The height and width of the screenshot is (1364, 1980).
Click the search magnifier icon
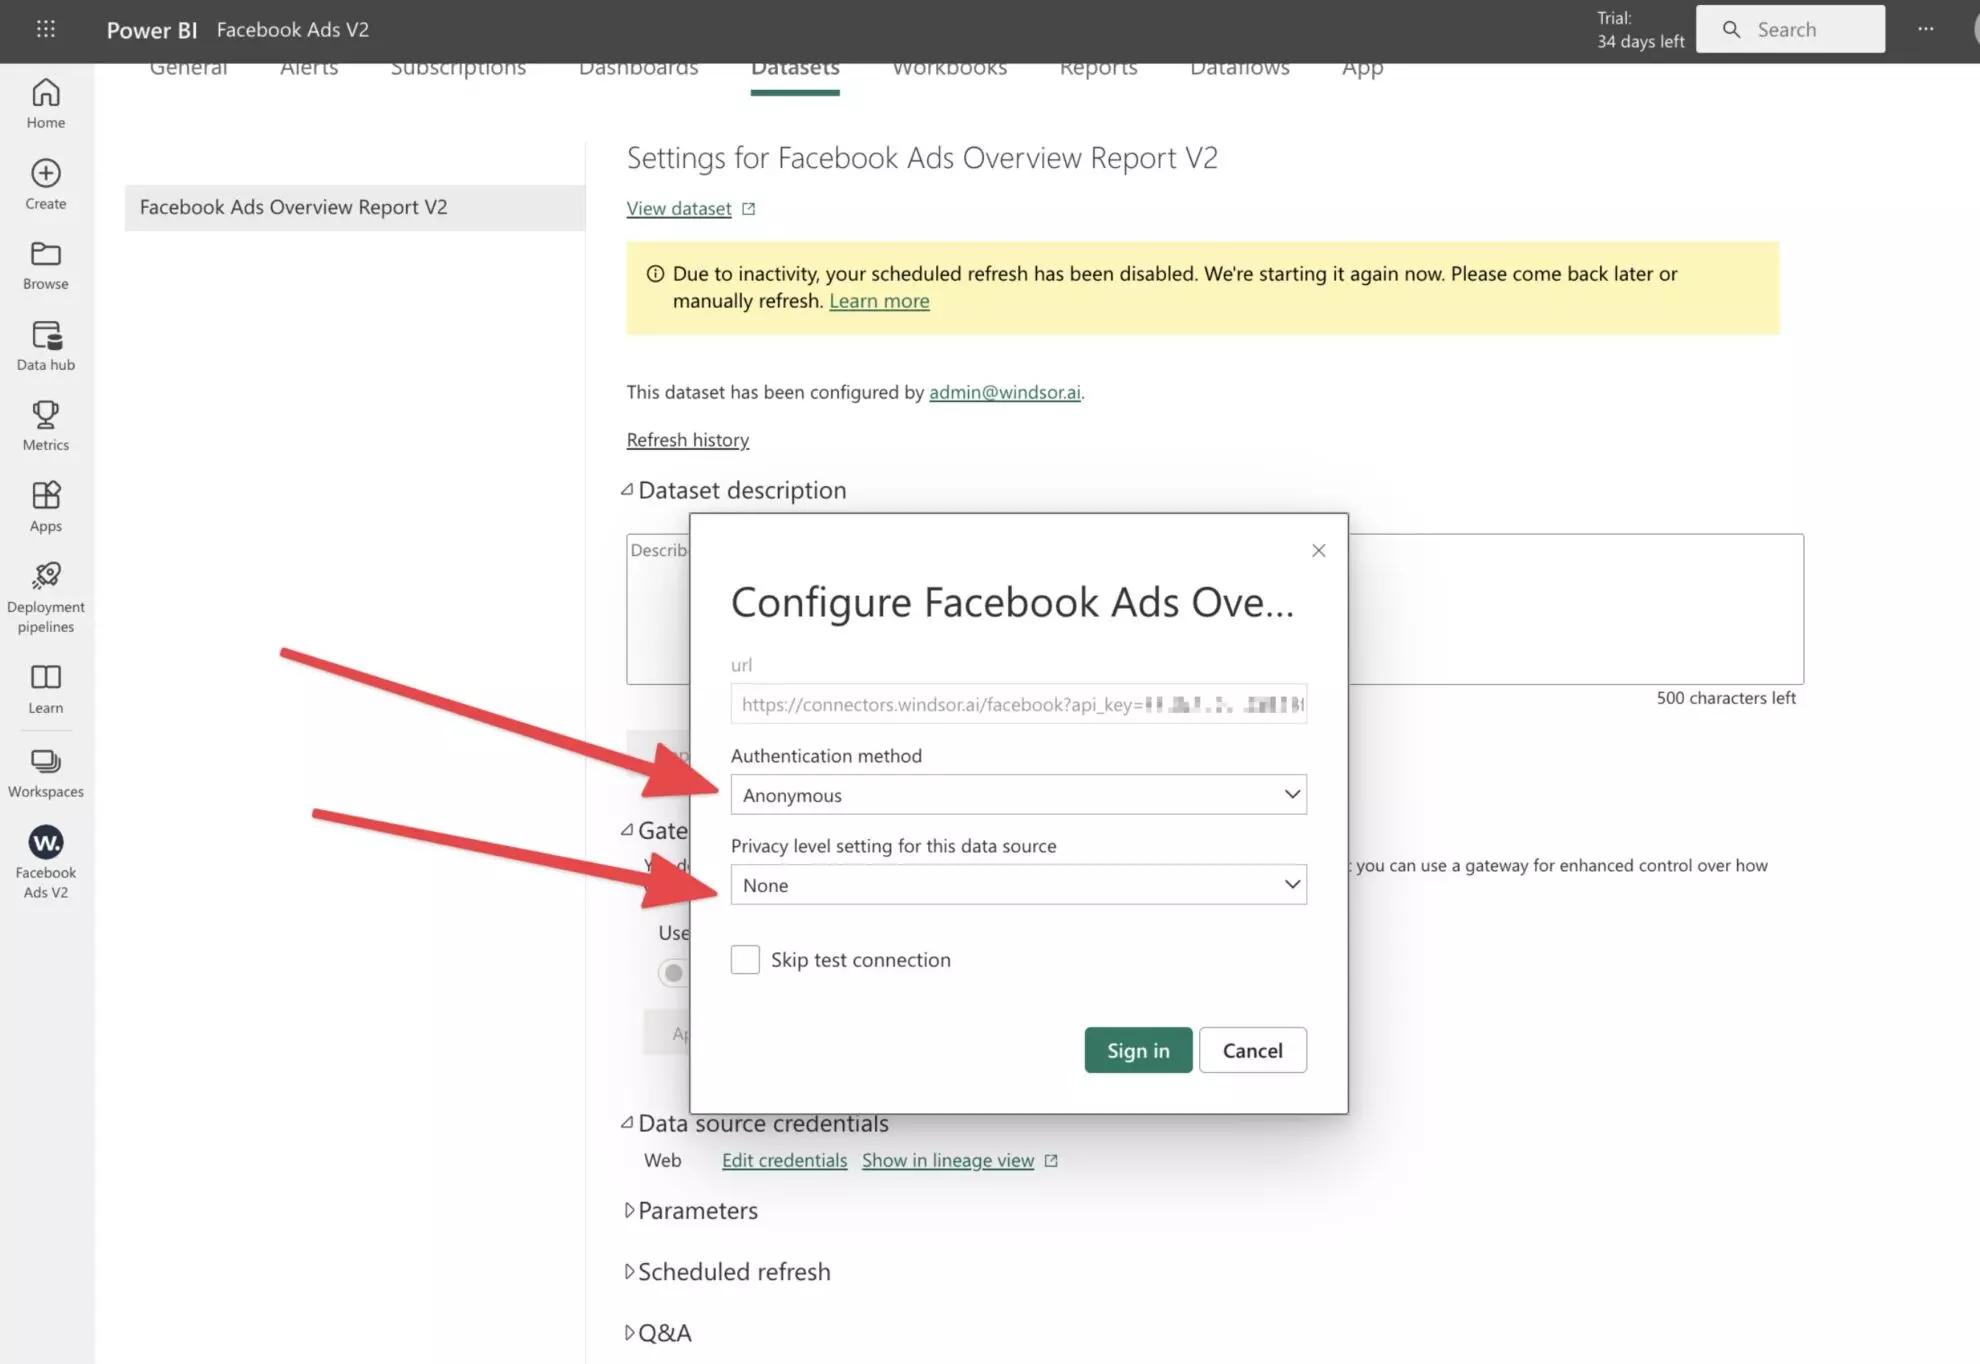(x=1731, y=29)
